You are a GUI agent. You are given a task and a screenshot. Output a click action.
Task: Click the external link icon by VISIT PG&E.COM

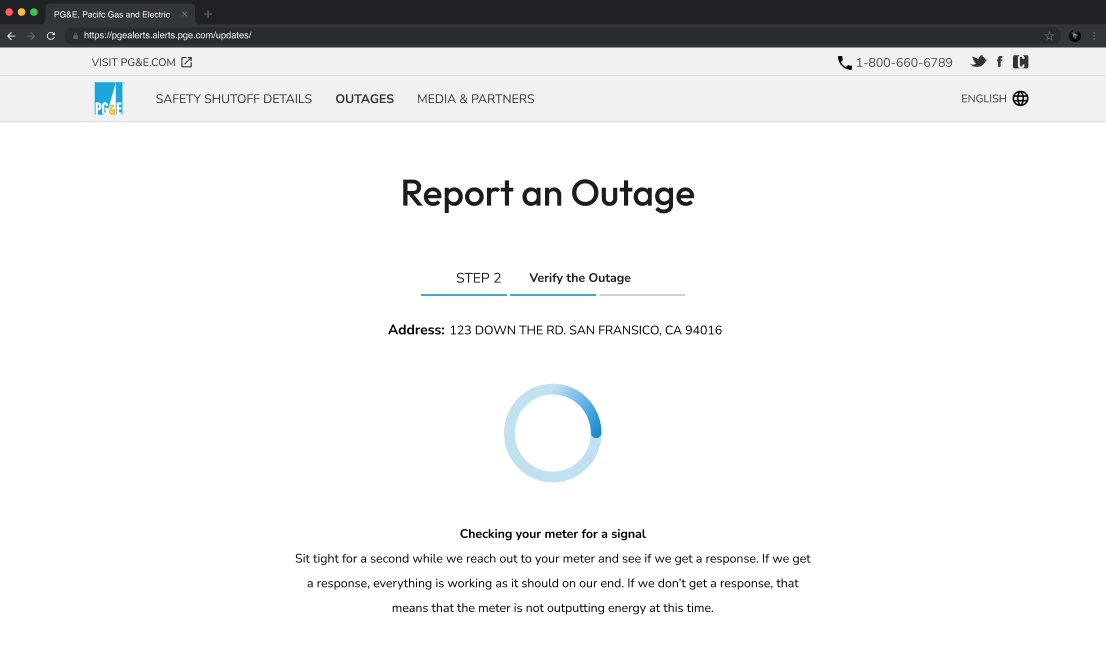(186, 62)
